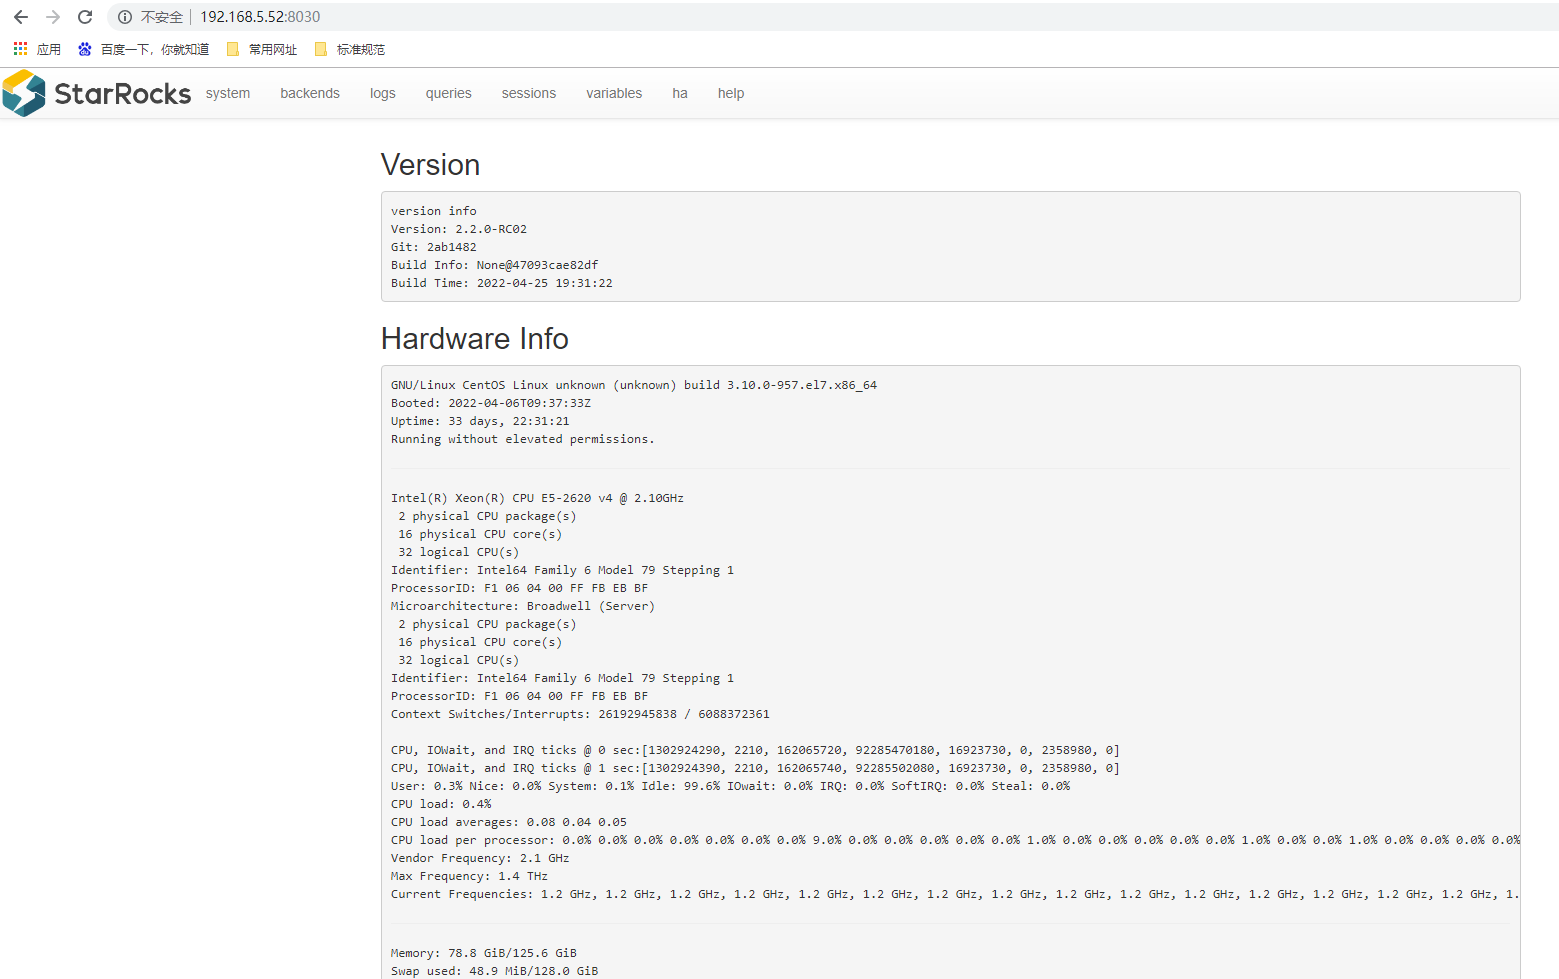
Task: Click the 'ticks @ 1 sec' line
Action: pyautogui.click(x=755, y=768)
